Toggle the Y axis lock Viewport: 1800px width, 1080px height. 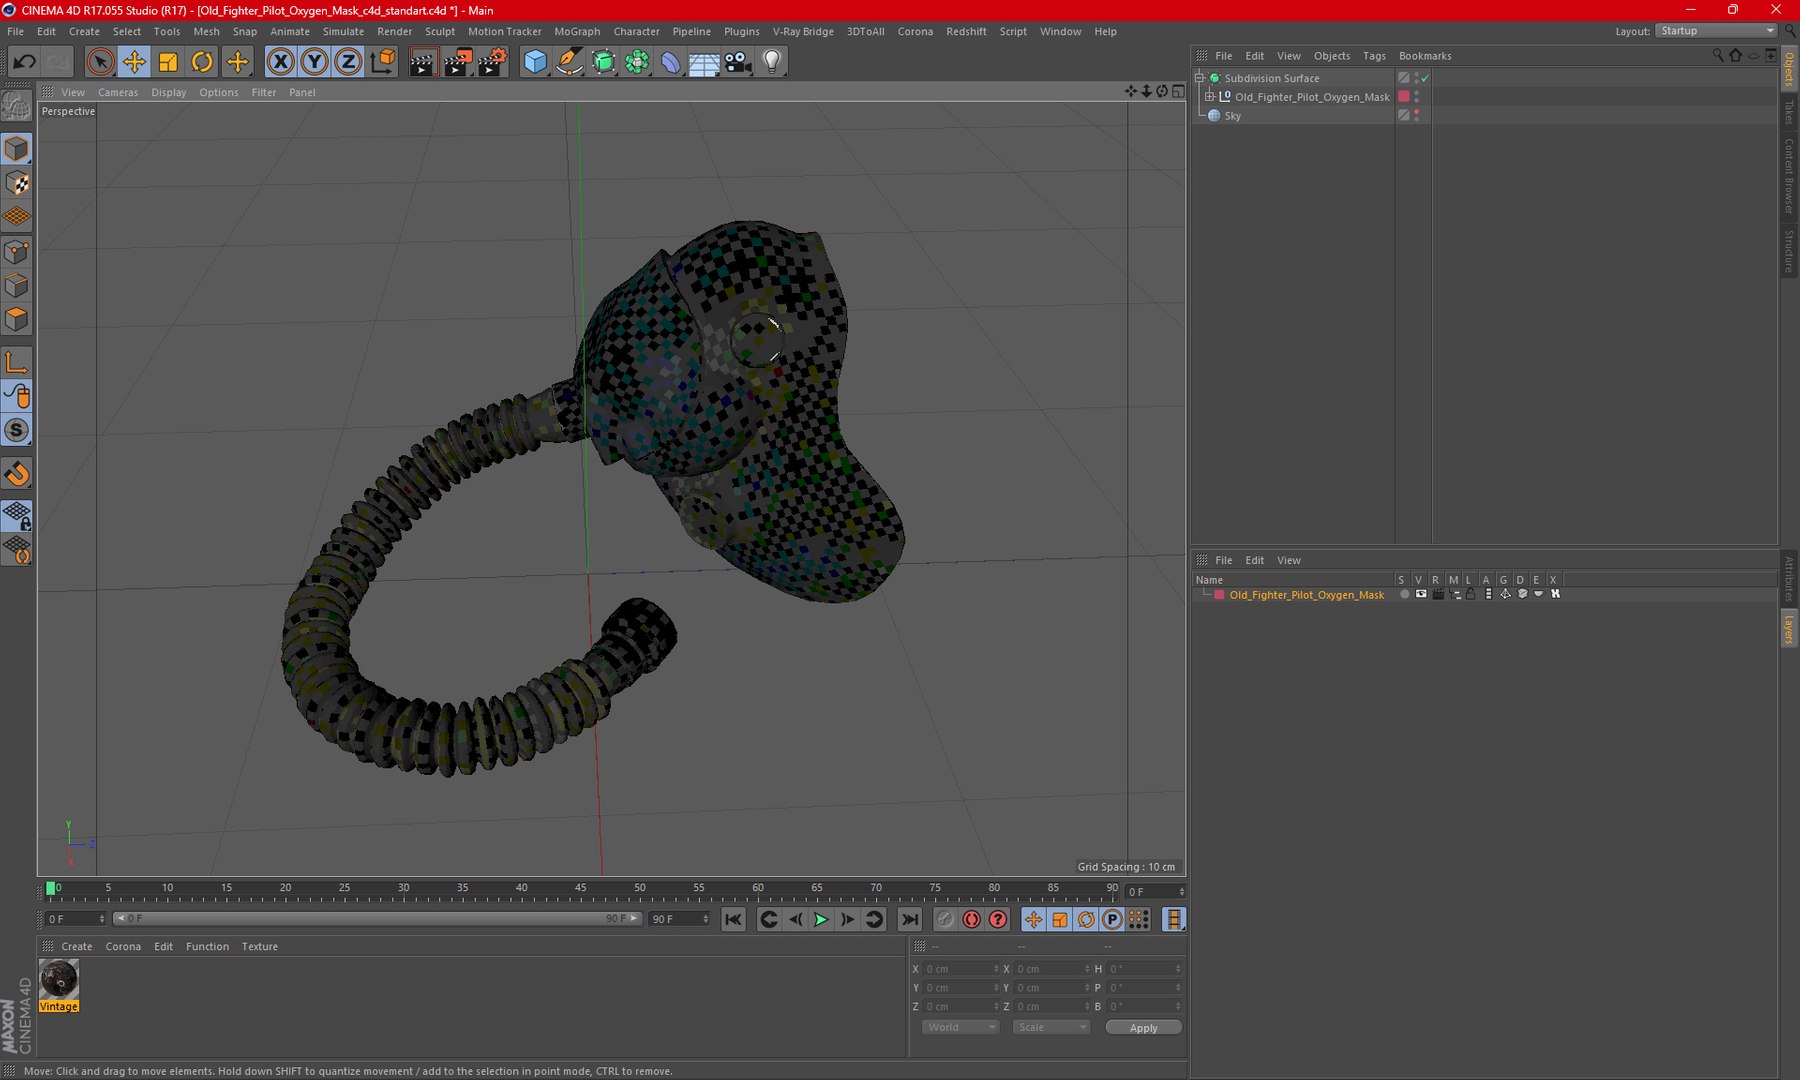pyautogui.click(x=314, y=62)
